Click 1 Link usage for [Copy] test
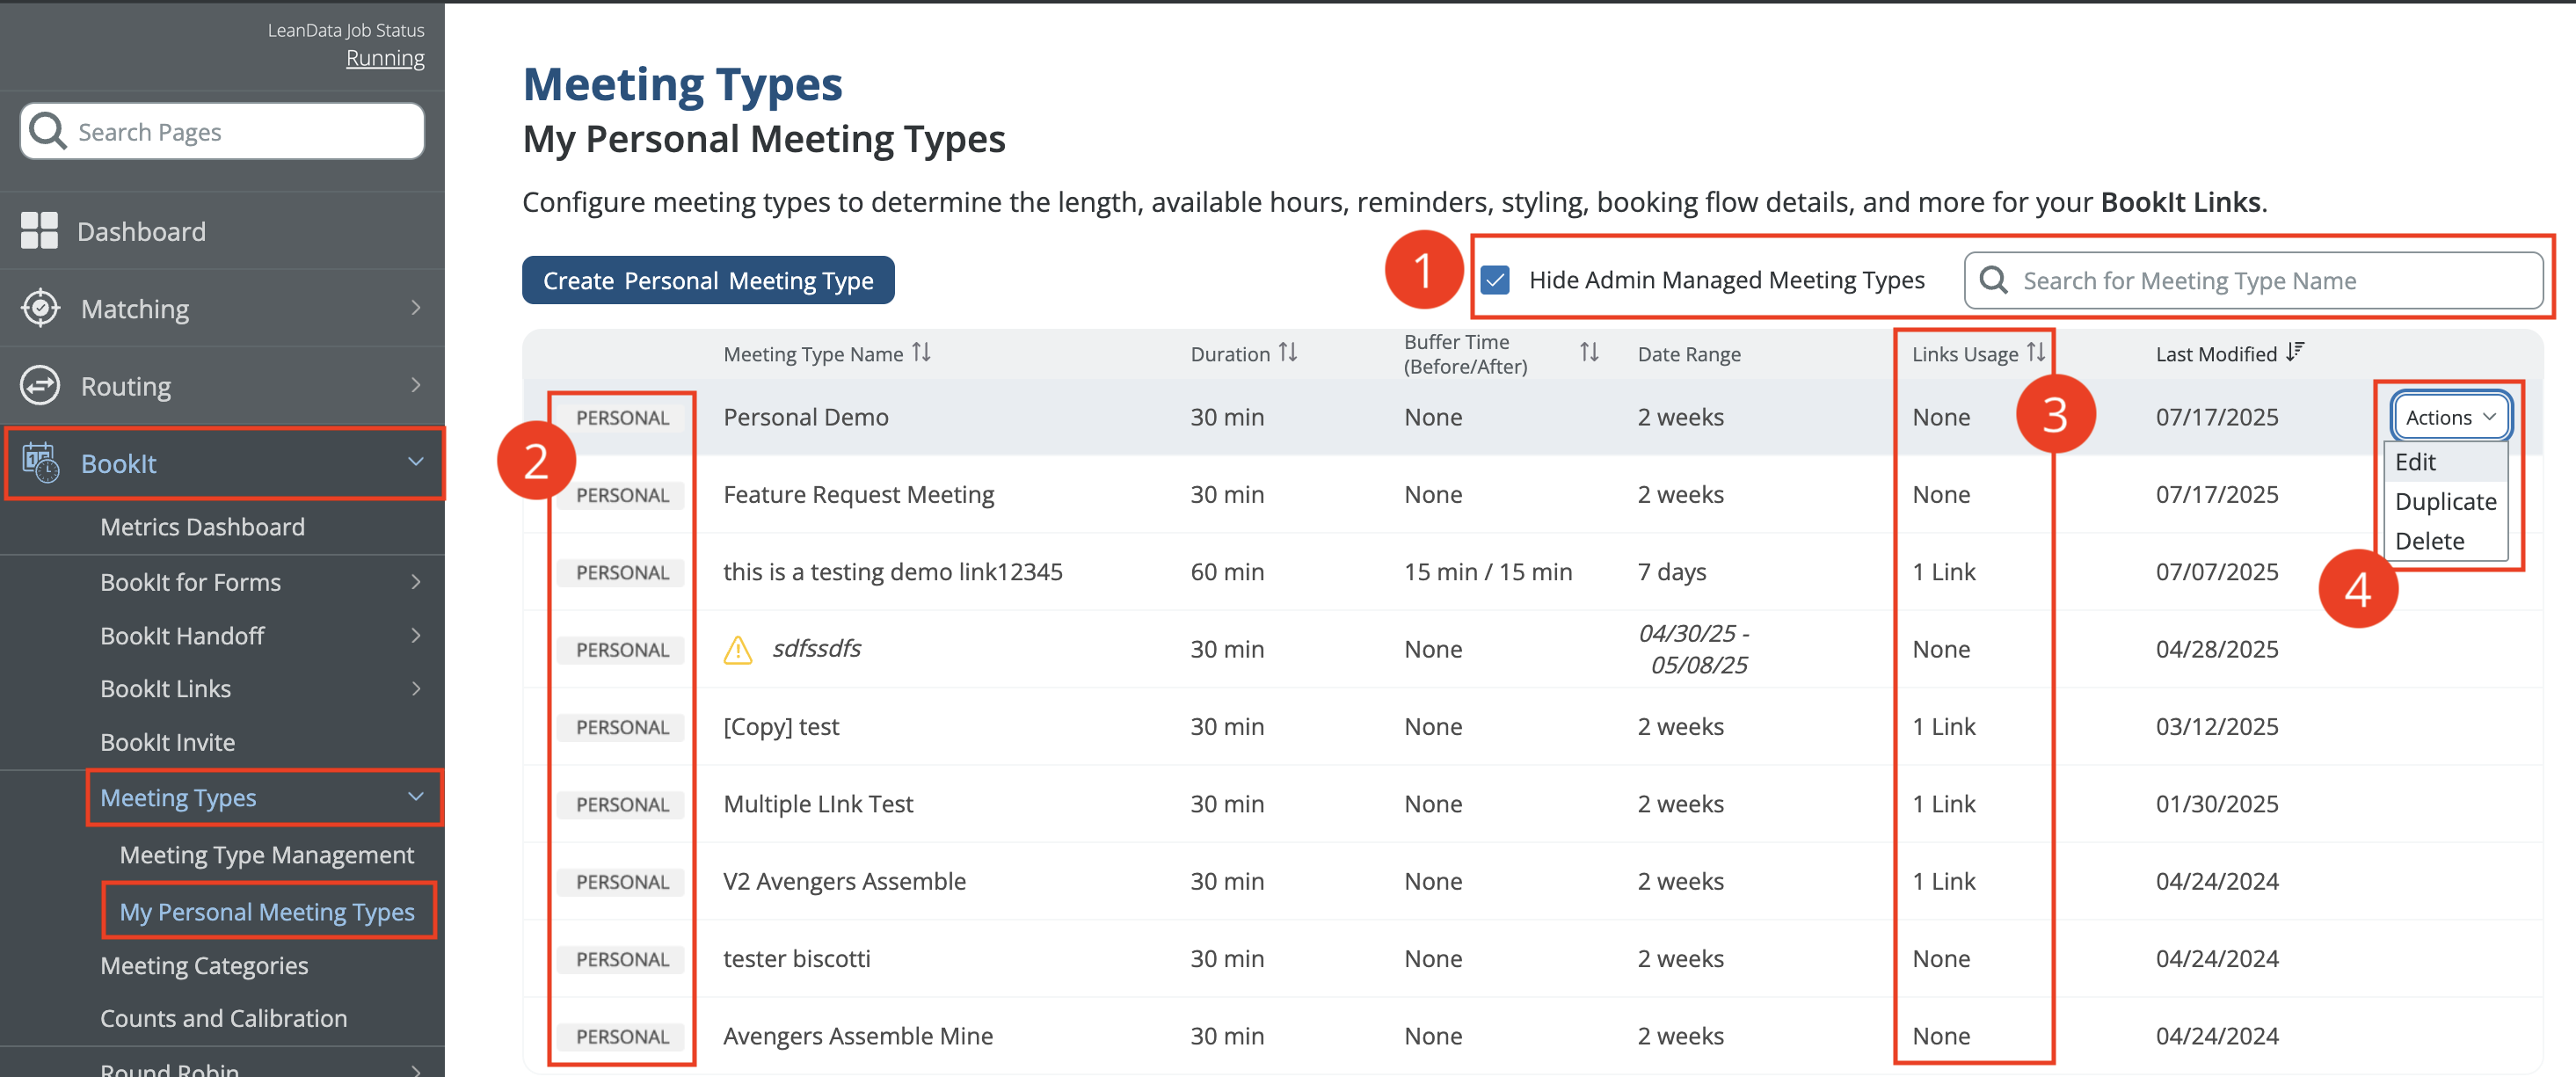Screen dimensions: 2576x1077 click(1943, 727)
